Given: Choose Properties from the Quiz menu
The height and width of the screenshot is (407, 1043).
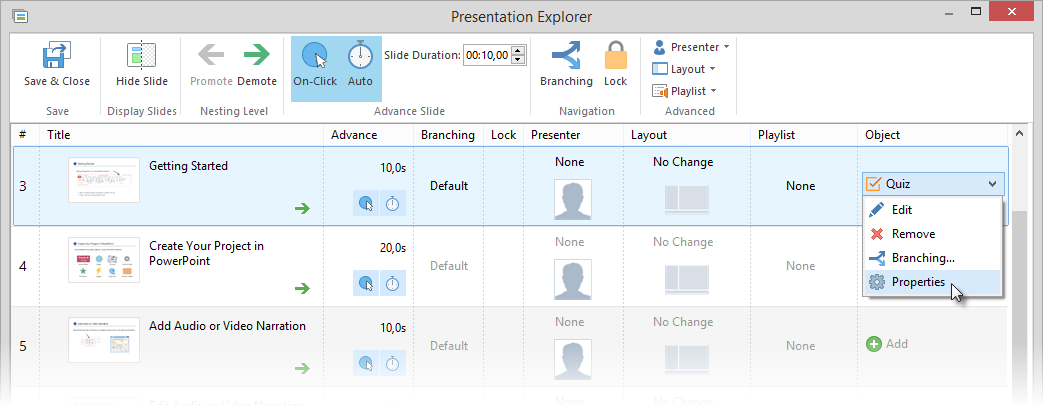Looking at the screenshot, I should tap(918, 282).
